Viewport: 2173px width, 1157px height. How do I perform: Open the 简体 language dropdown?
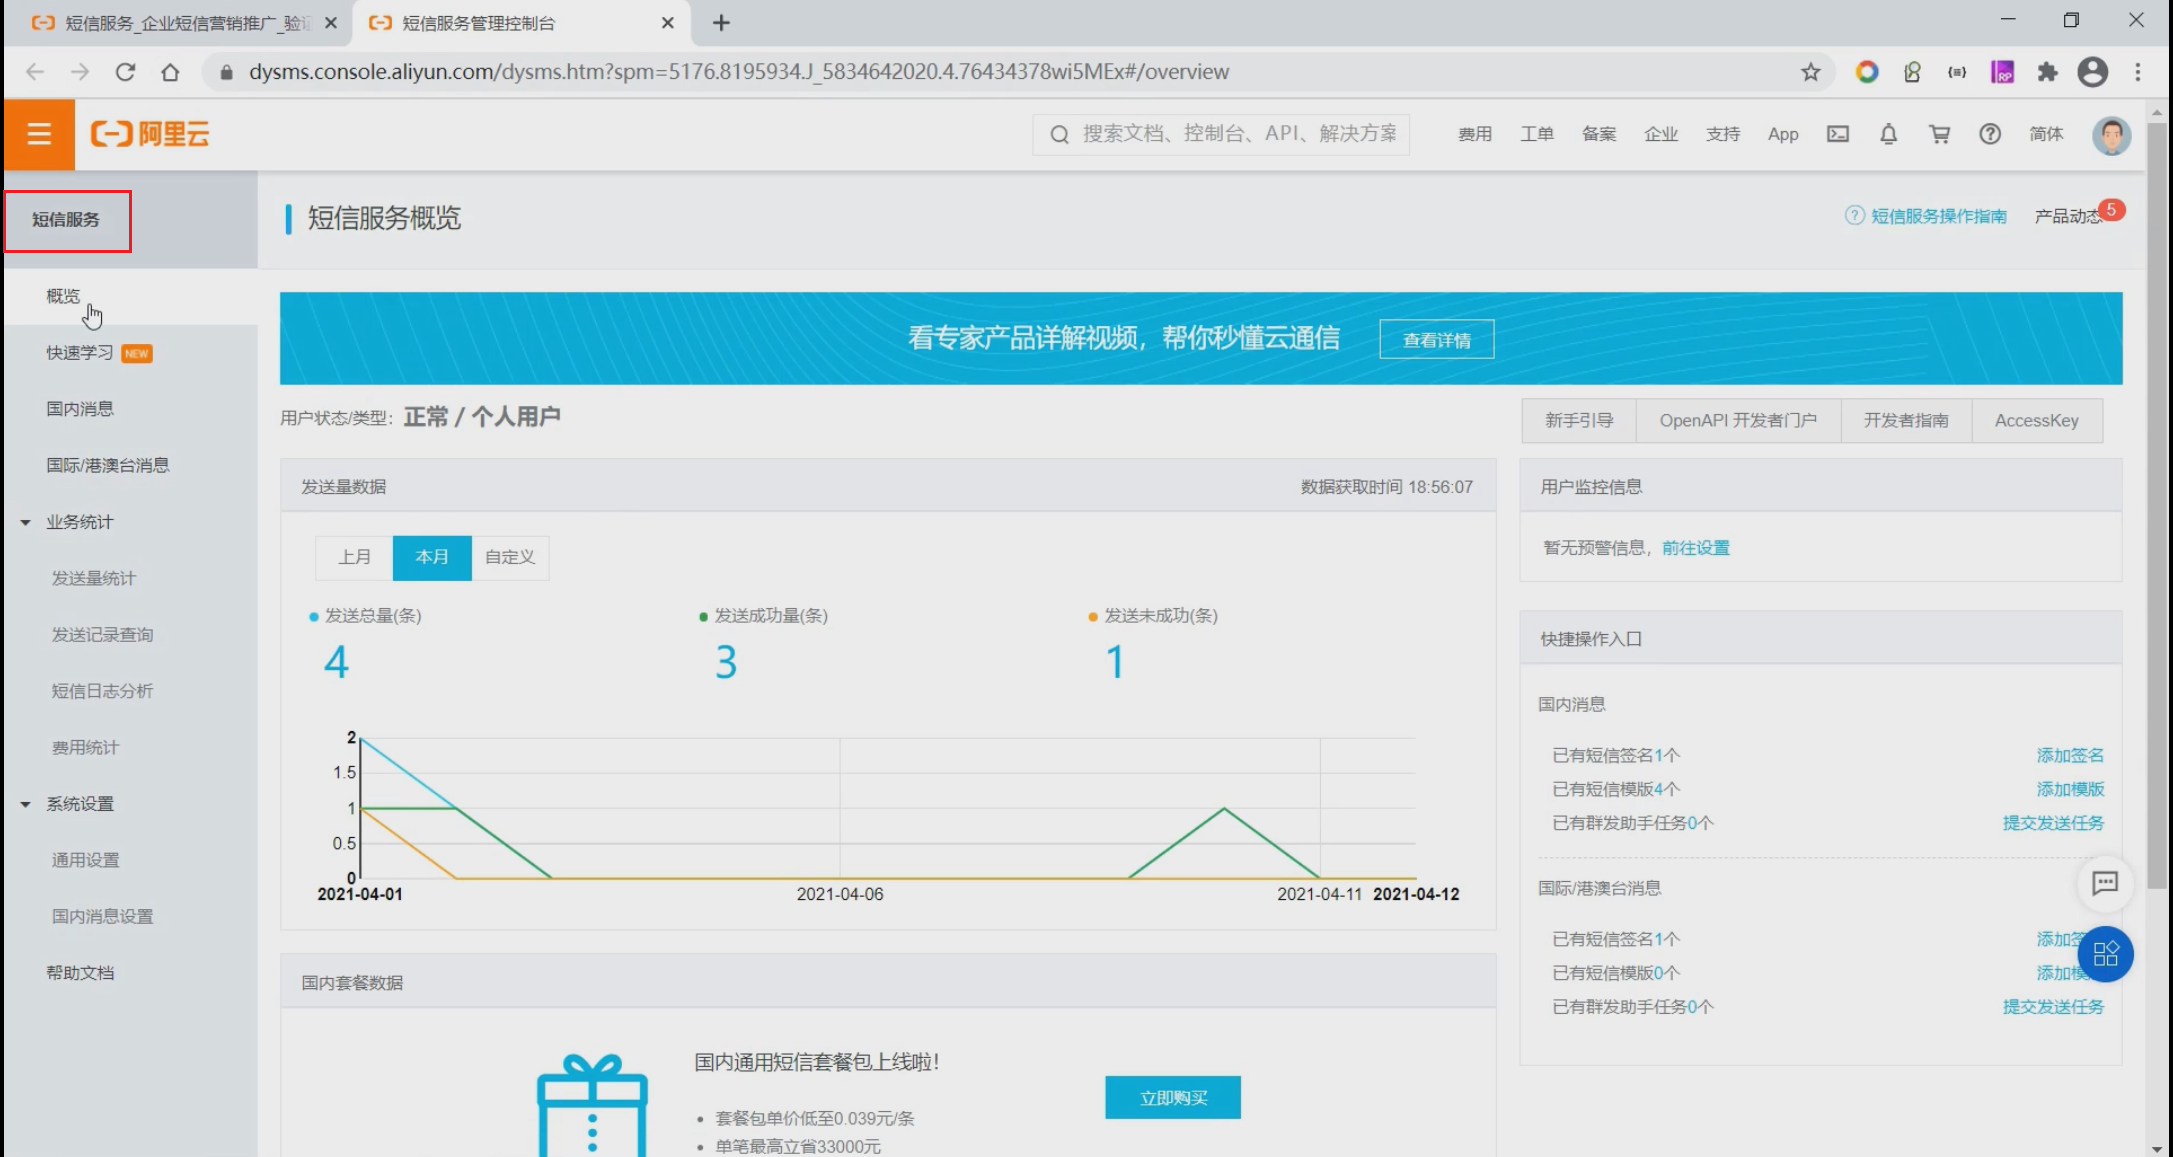coord(2046,134)
